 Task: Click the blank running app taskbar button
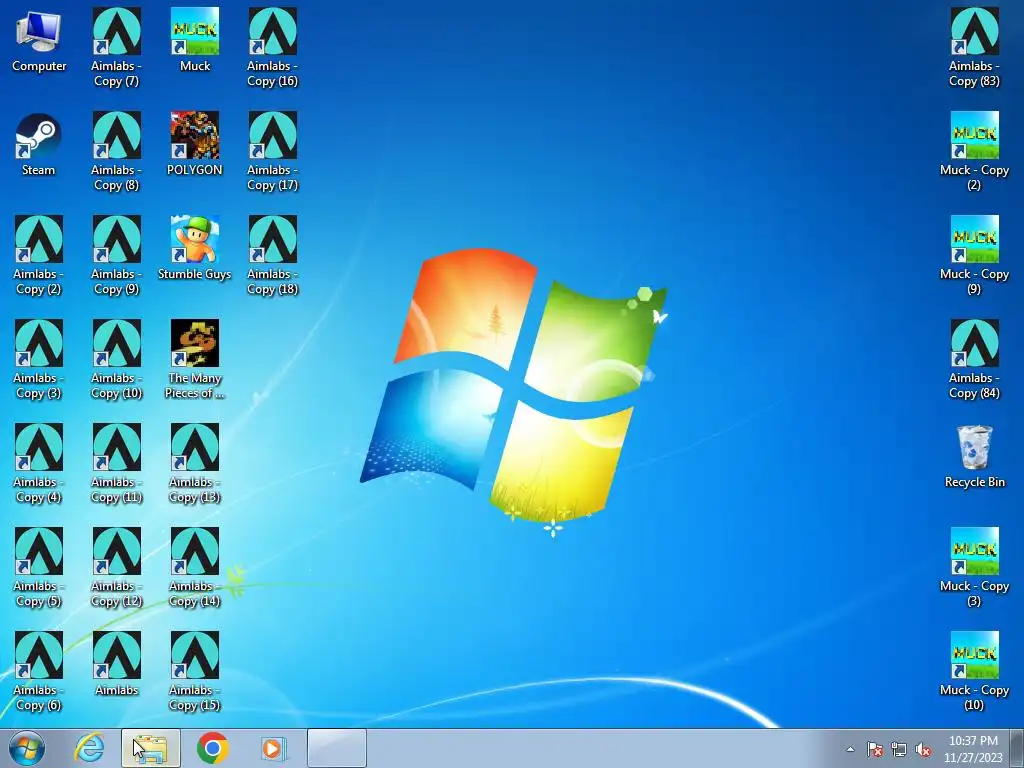point(336,748)
